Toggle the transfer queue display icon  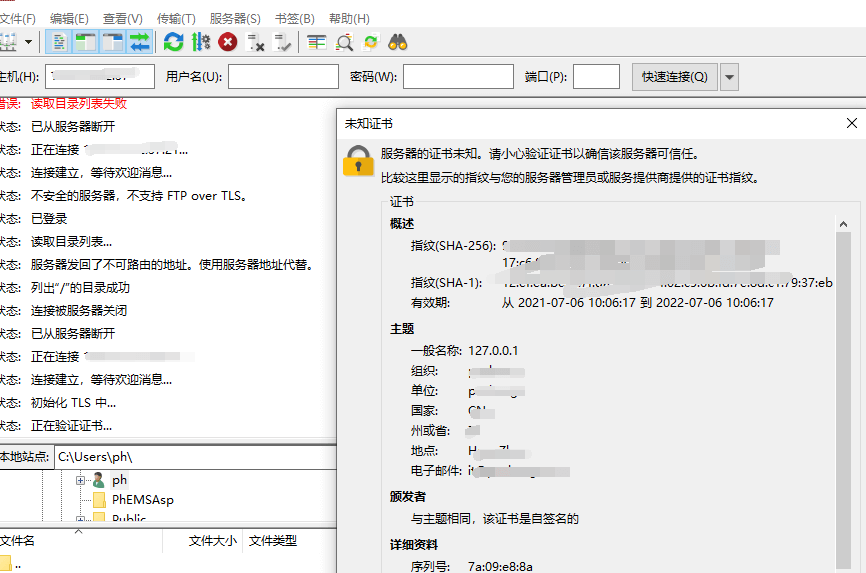click(139, 42)
